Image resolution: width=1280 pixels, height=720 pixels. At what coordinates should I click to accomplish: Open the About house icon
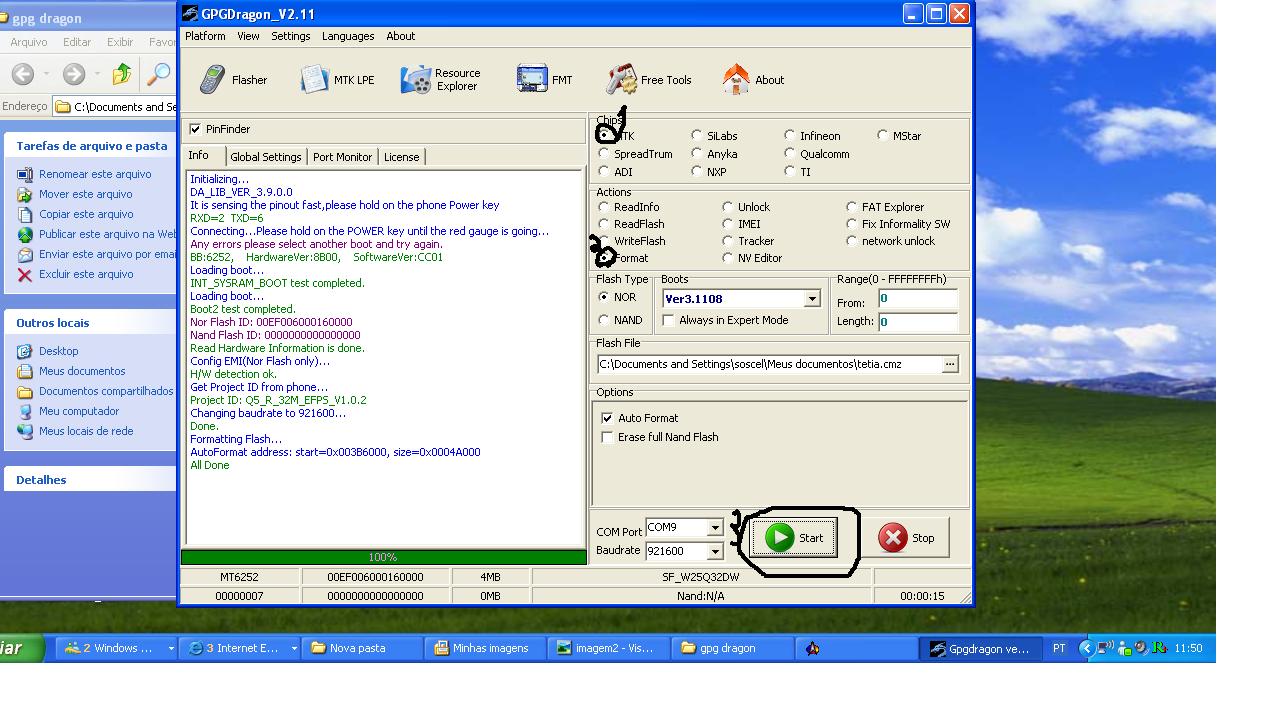(x=753, y=80)
